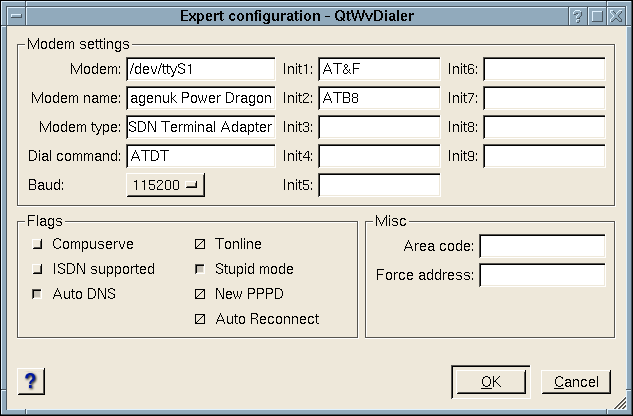
Task: Focus the Modem name text field
Action: tap(200, 98)
